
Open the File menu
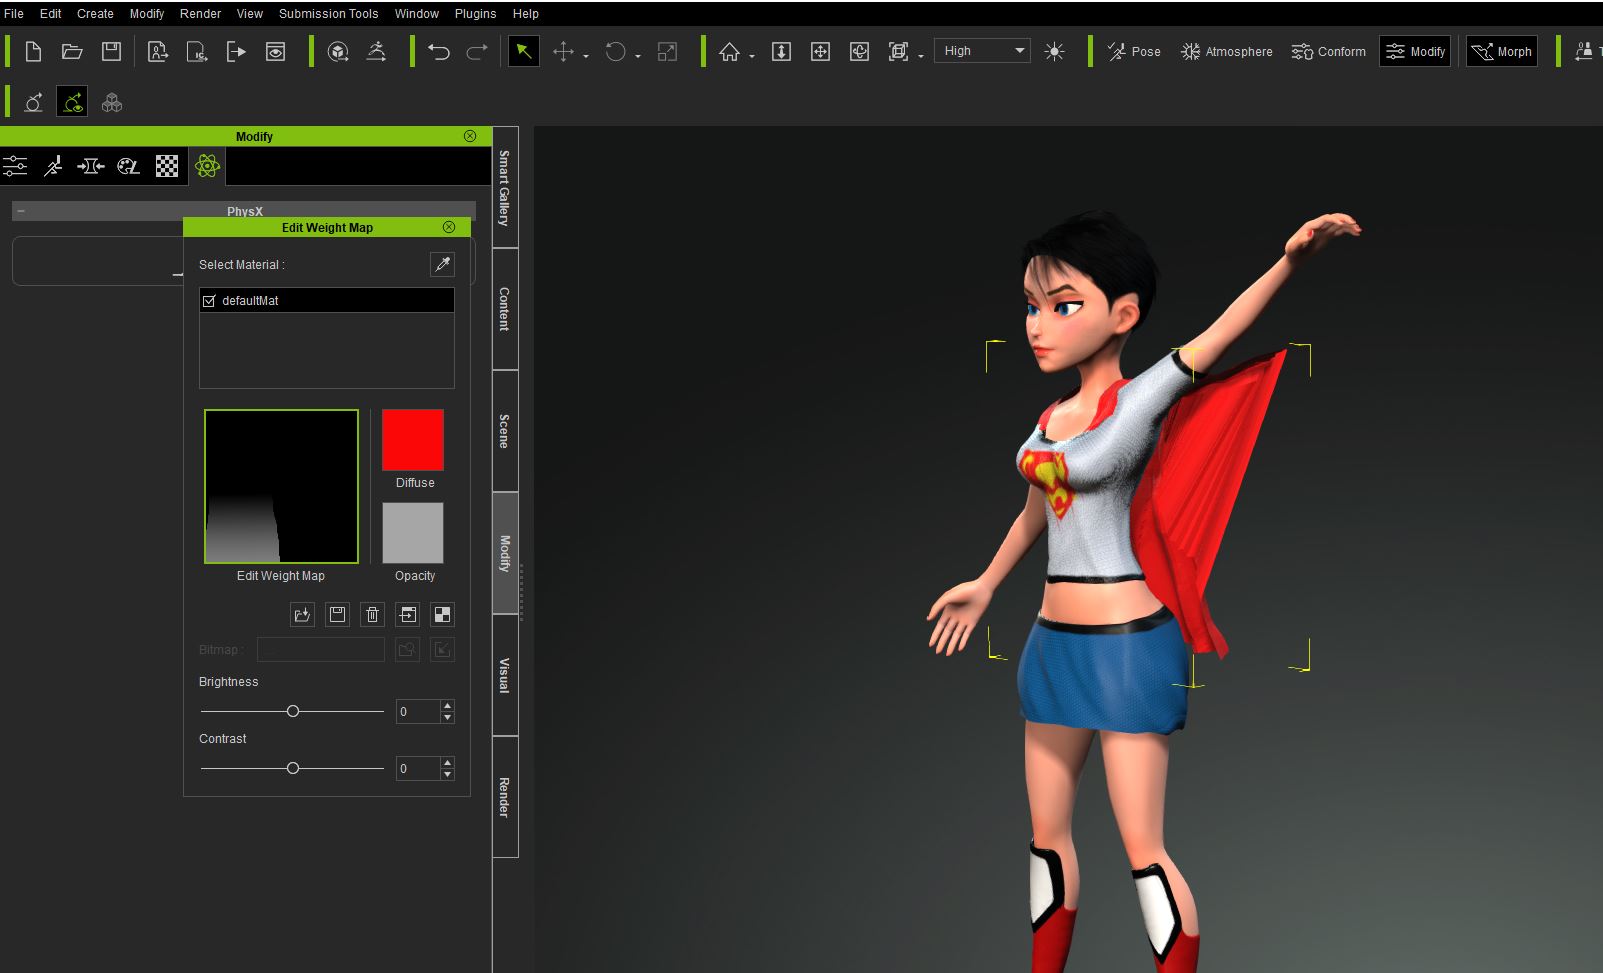point(14,14)
